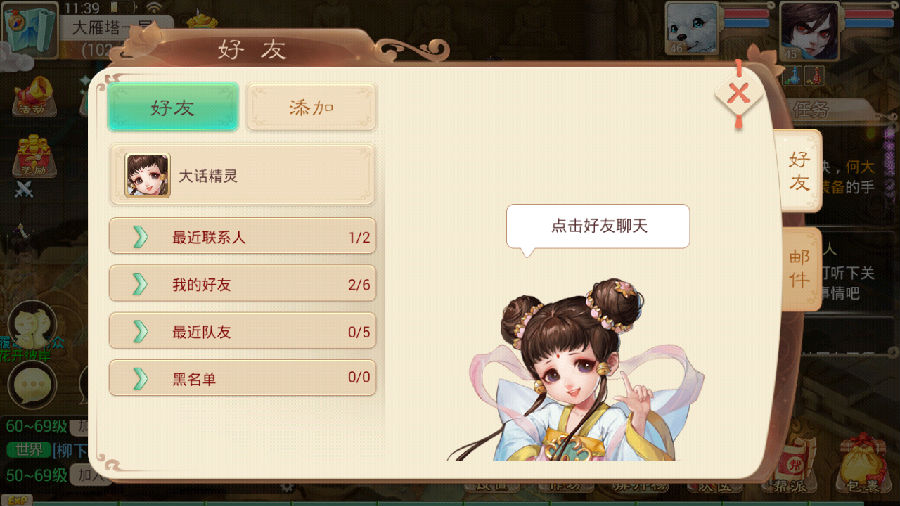Expand the 黑名单 blacklist group
The image size is (900, 506).
click(x=242, y=378)
